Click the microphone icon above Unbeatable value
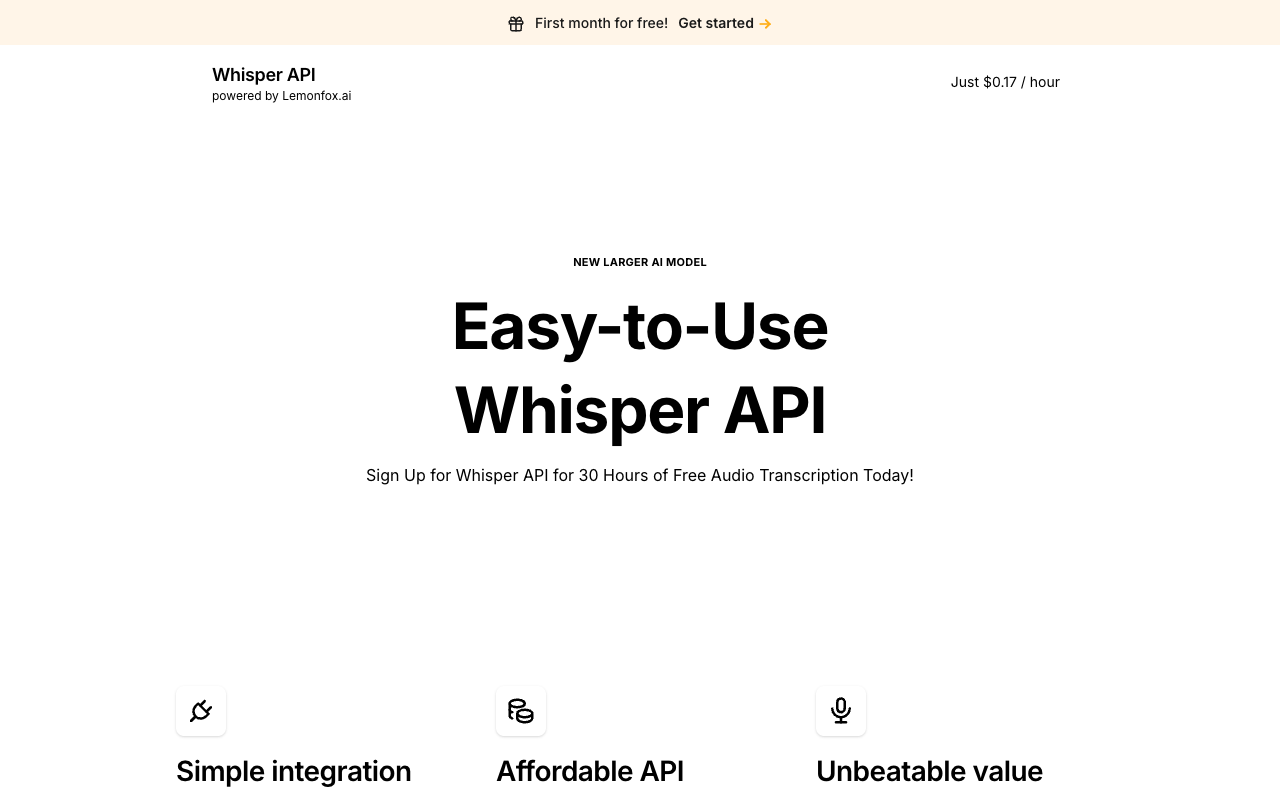 click(841, 711)
